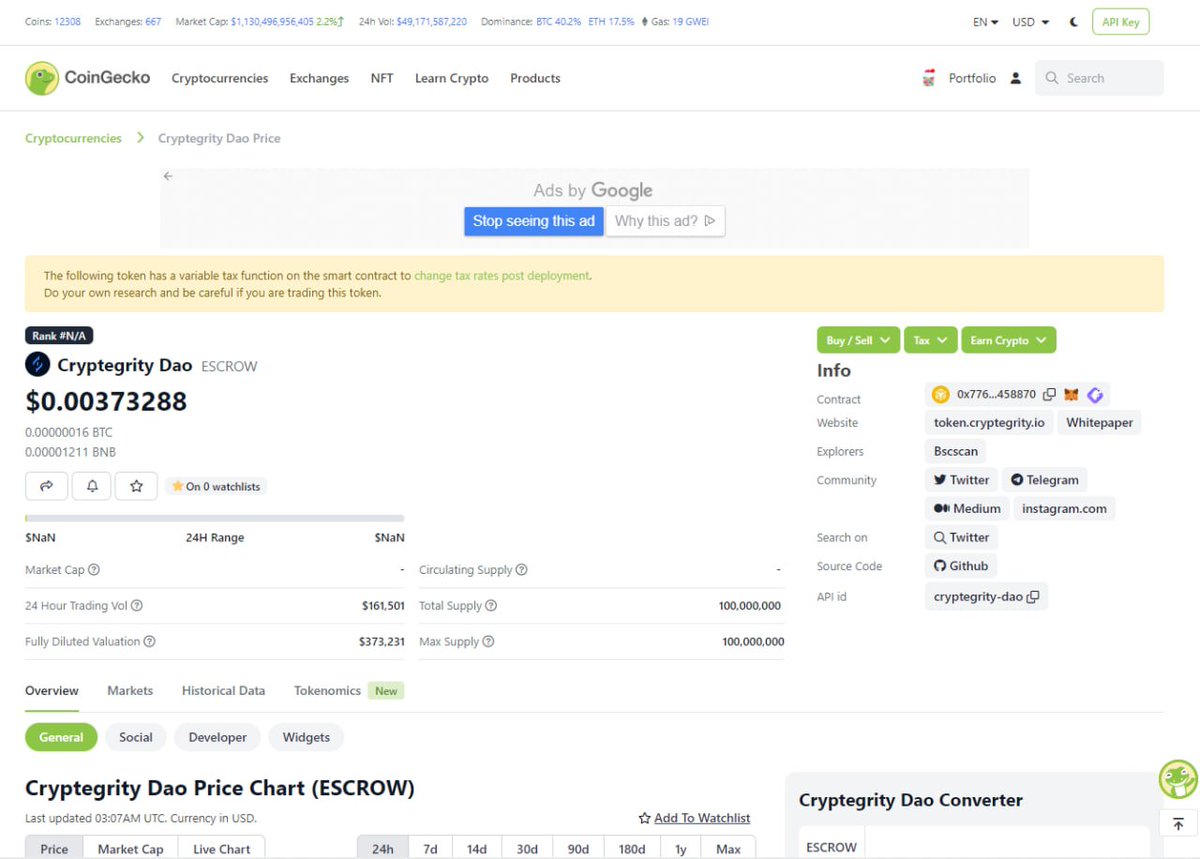Select the Developer pill
This screenshot has width=1200, height=859.
pyautogui.click(x=218, y=737)
